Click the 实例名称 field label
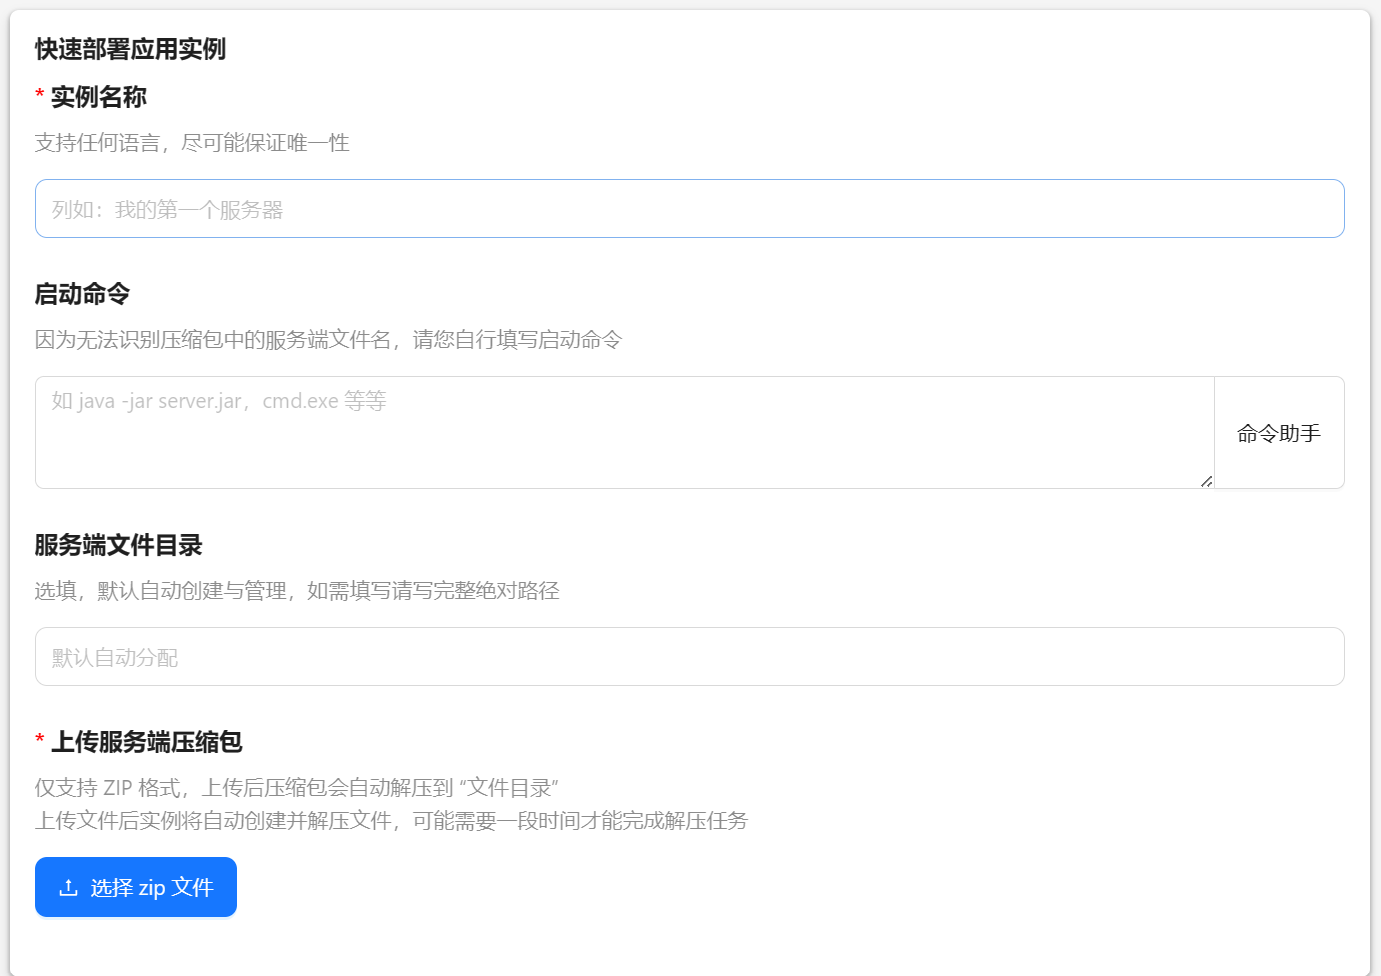Viewport: 1381px width, 976px height. pyautogui.click(x=99, y=97)
